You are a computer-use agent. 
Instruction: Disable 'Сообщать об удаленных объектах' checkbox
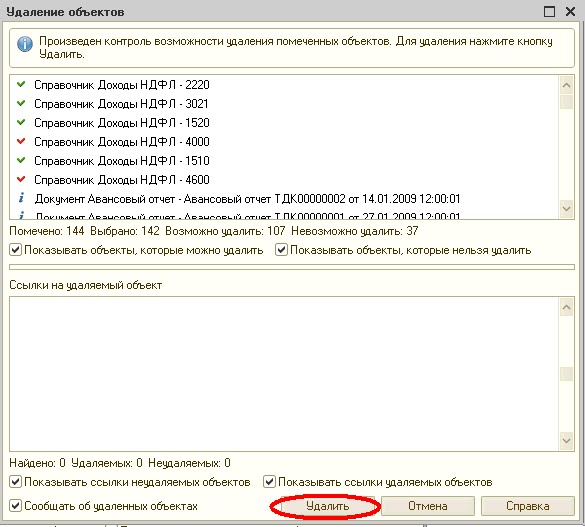pos(15,506)
